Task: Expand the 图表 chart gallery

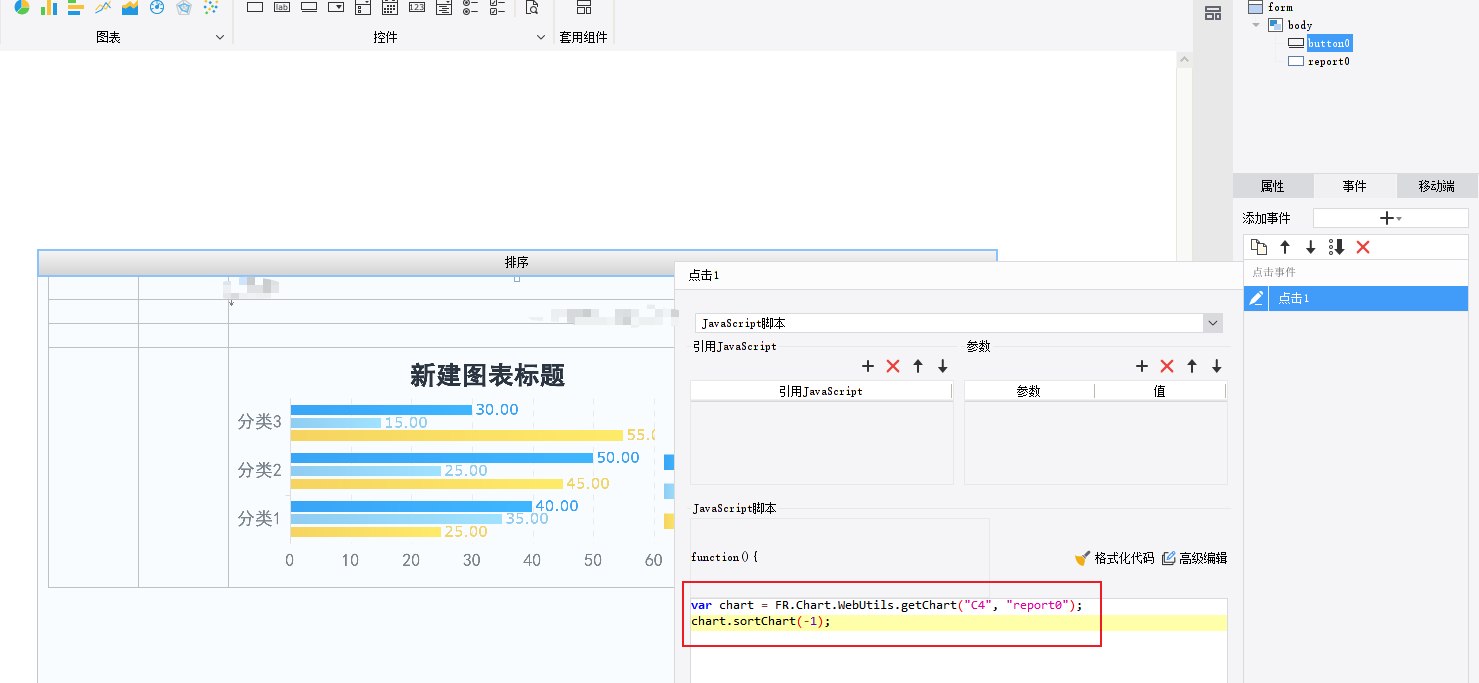Action: pos(220,37)
